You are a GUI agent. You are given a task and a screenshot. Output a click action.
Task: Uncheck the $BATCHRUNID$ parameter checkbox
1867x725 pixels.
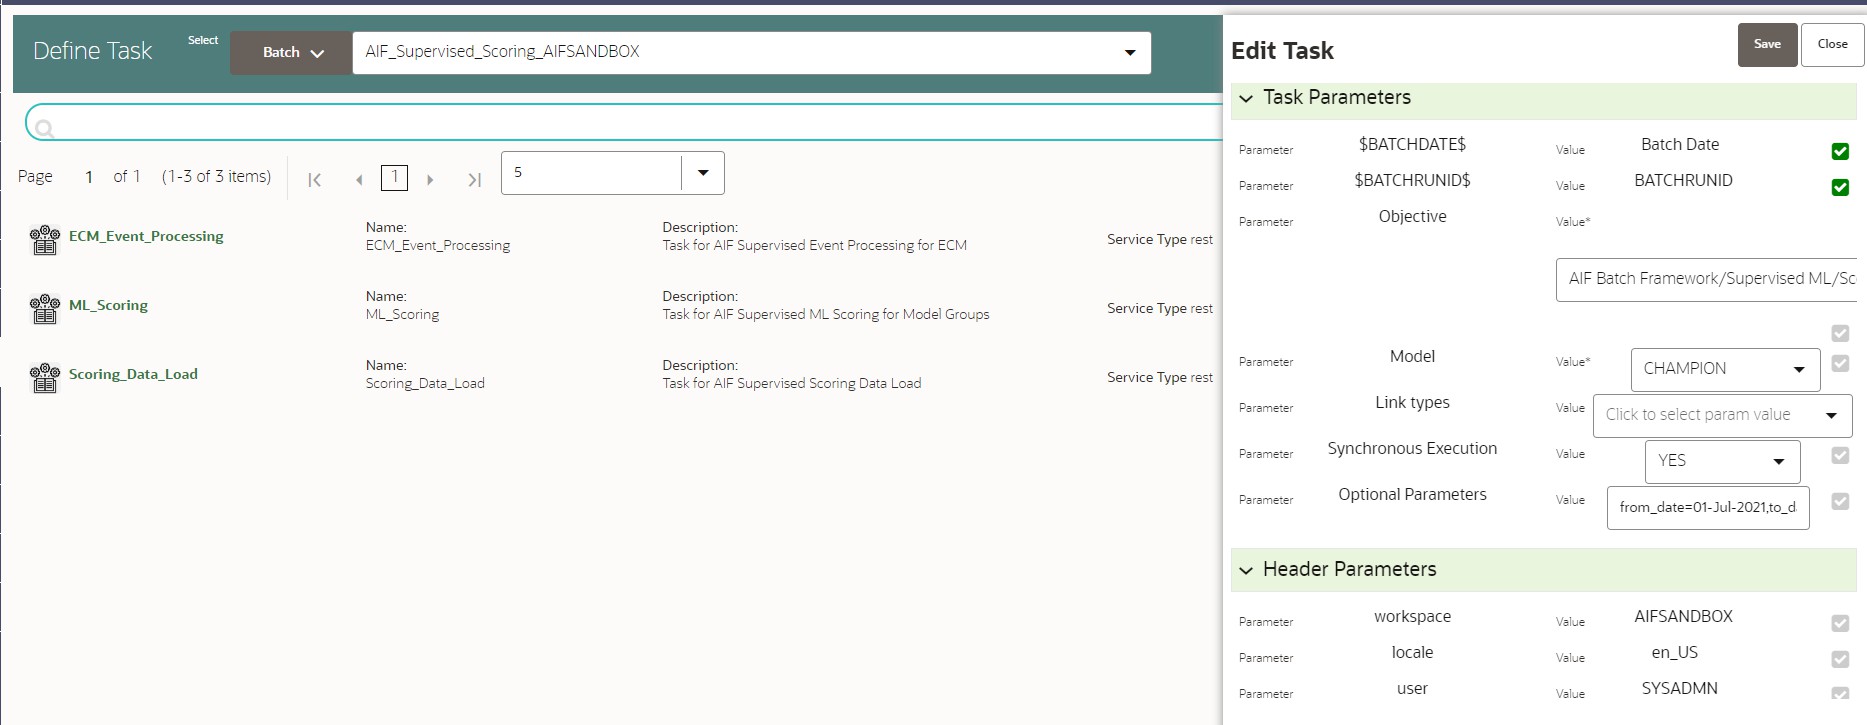click(1840, 187)
